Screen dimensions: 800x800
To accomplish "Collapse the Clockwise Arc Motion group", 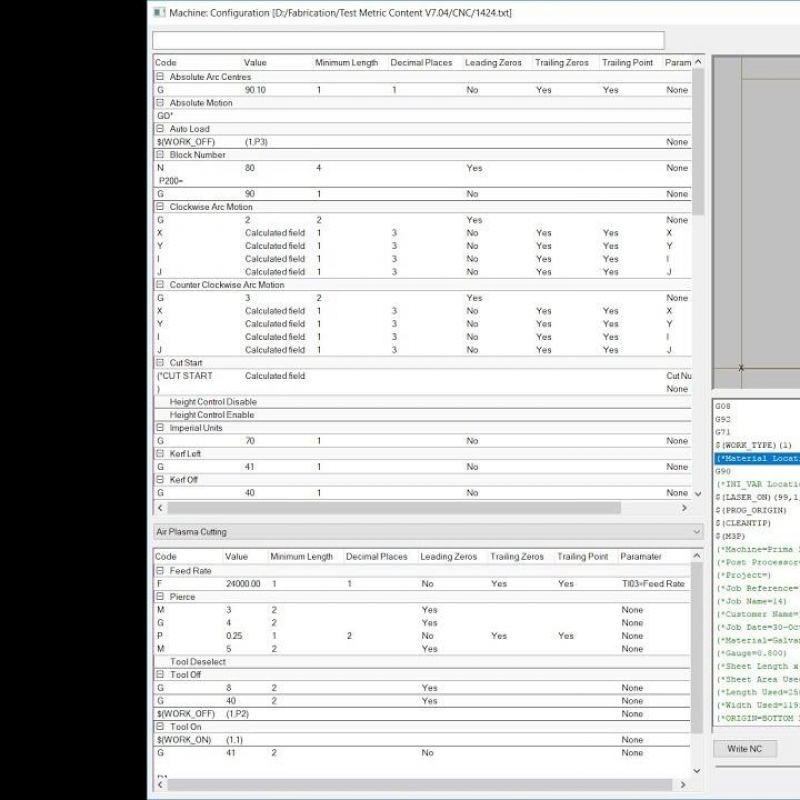I will [160, 207].
